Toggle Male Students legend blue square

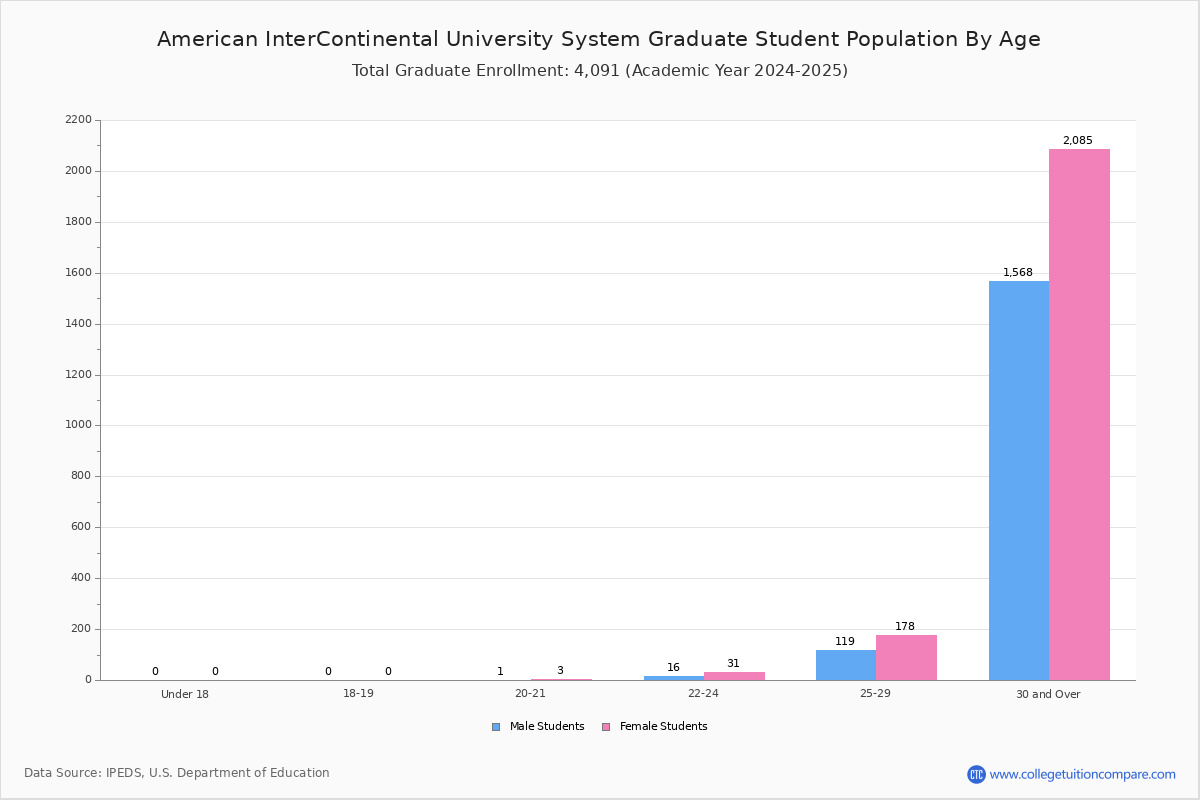496,727
